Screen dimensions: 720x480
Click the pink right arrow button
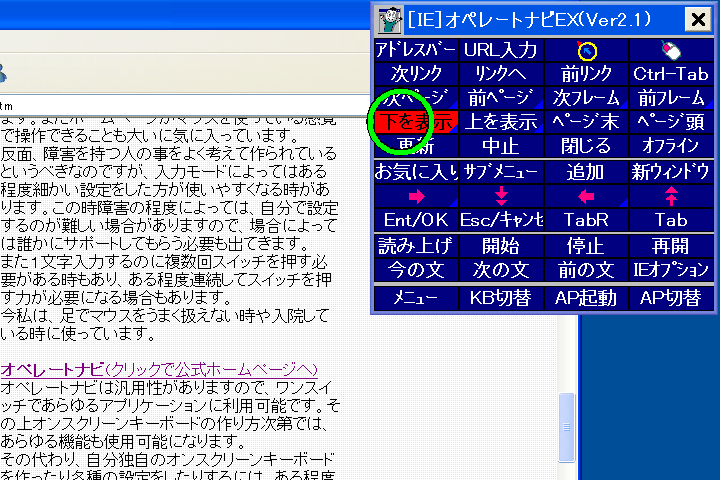[416, 196]
